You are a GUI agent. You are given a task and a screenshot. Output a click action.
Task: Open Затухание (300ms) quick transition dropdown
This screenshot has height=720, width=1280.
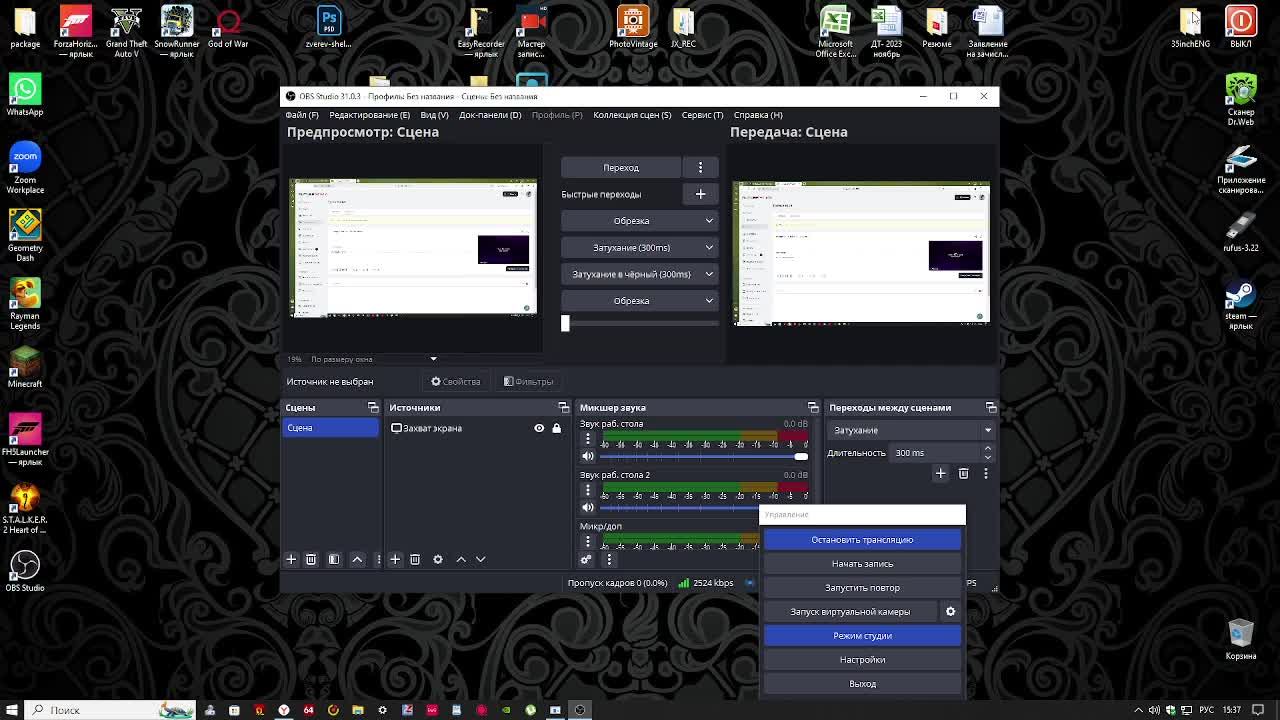point(639,247)
